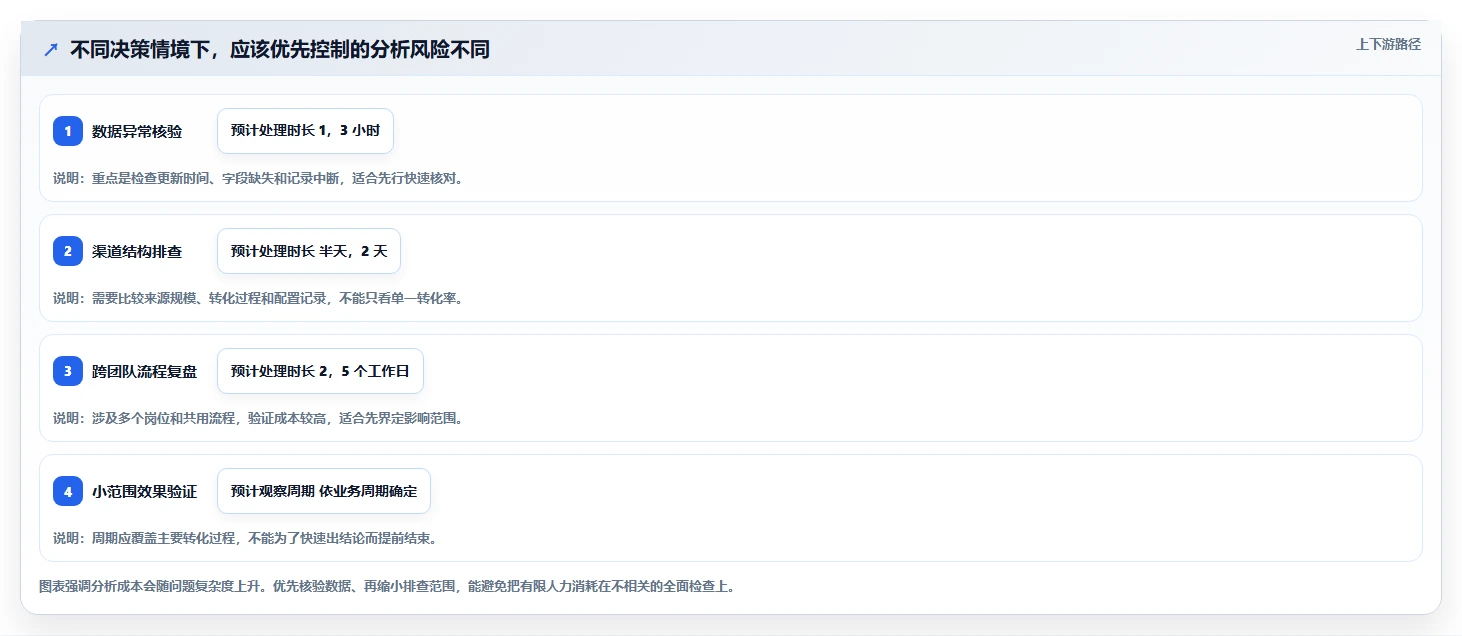Click the step 2 number badge

coord(68,251)
